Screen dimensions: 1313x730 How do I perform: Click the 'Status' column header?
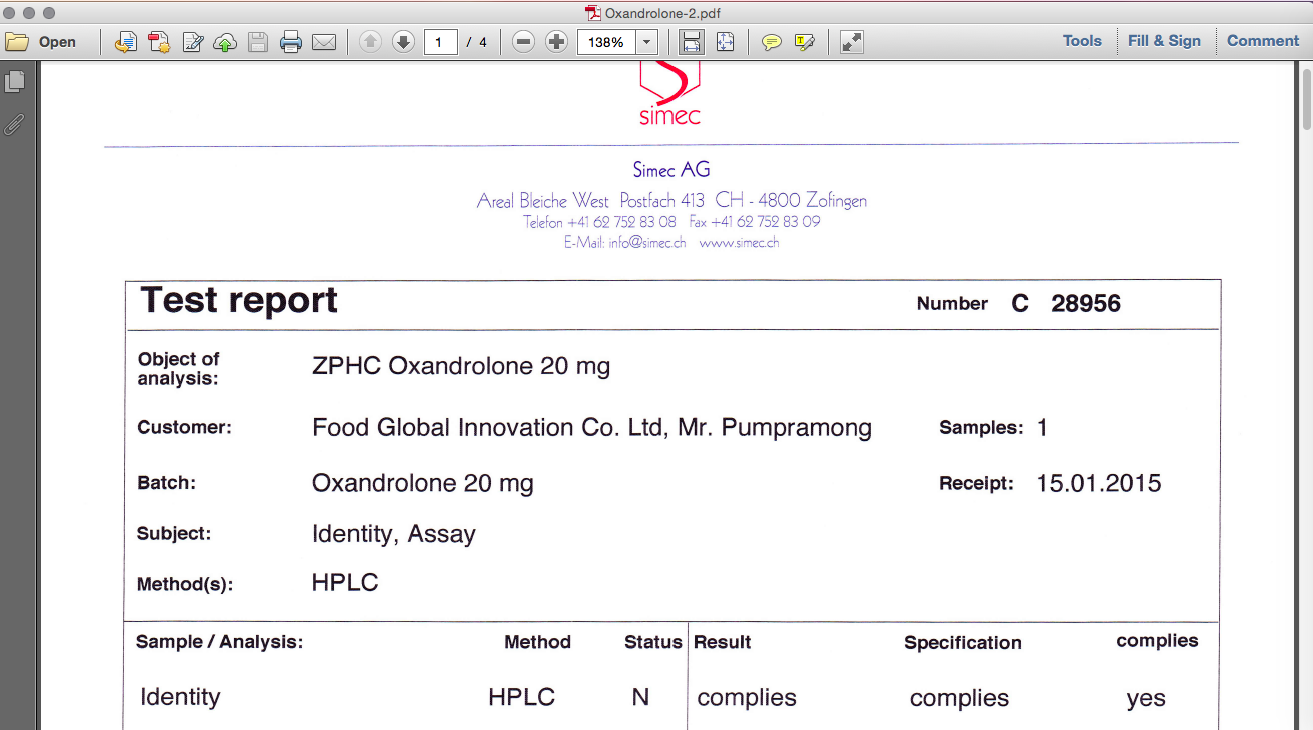pos(653,642)
